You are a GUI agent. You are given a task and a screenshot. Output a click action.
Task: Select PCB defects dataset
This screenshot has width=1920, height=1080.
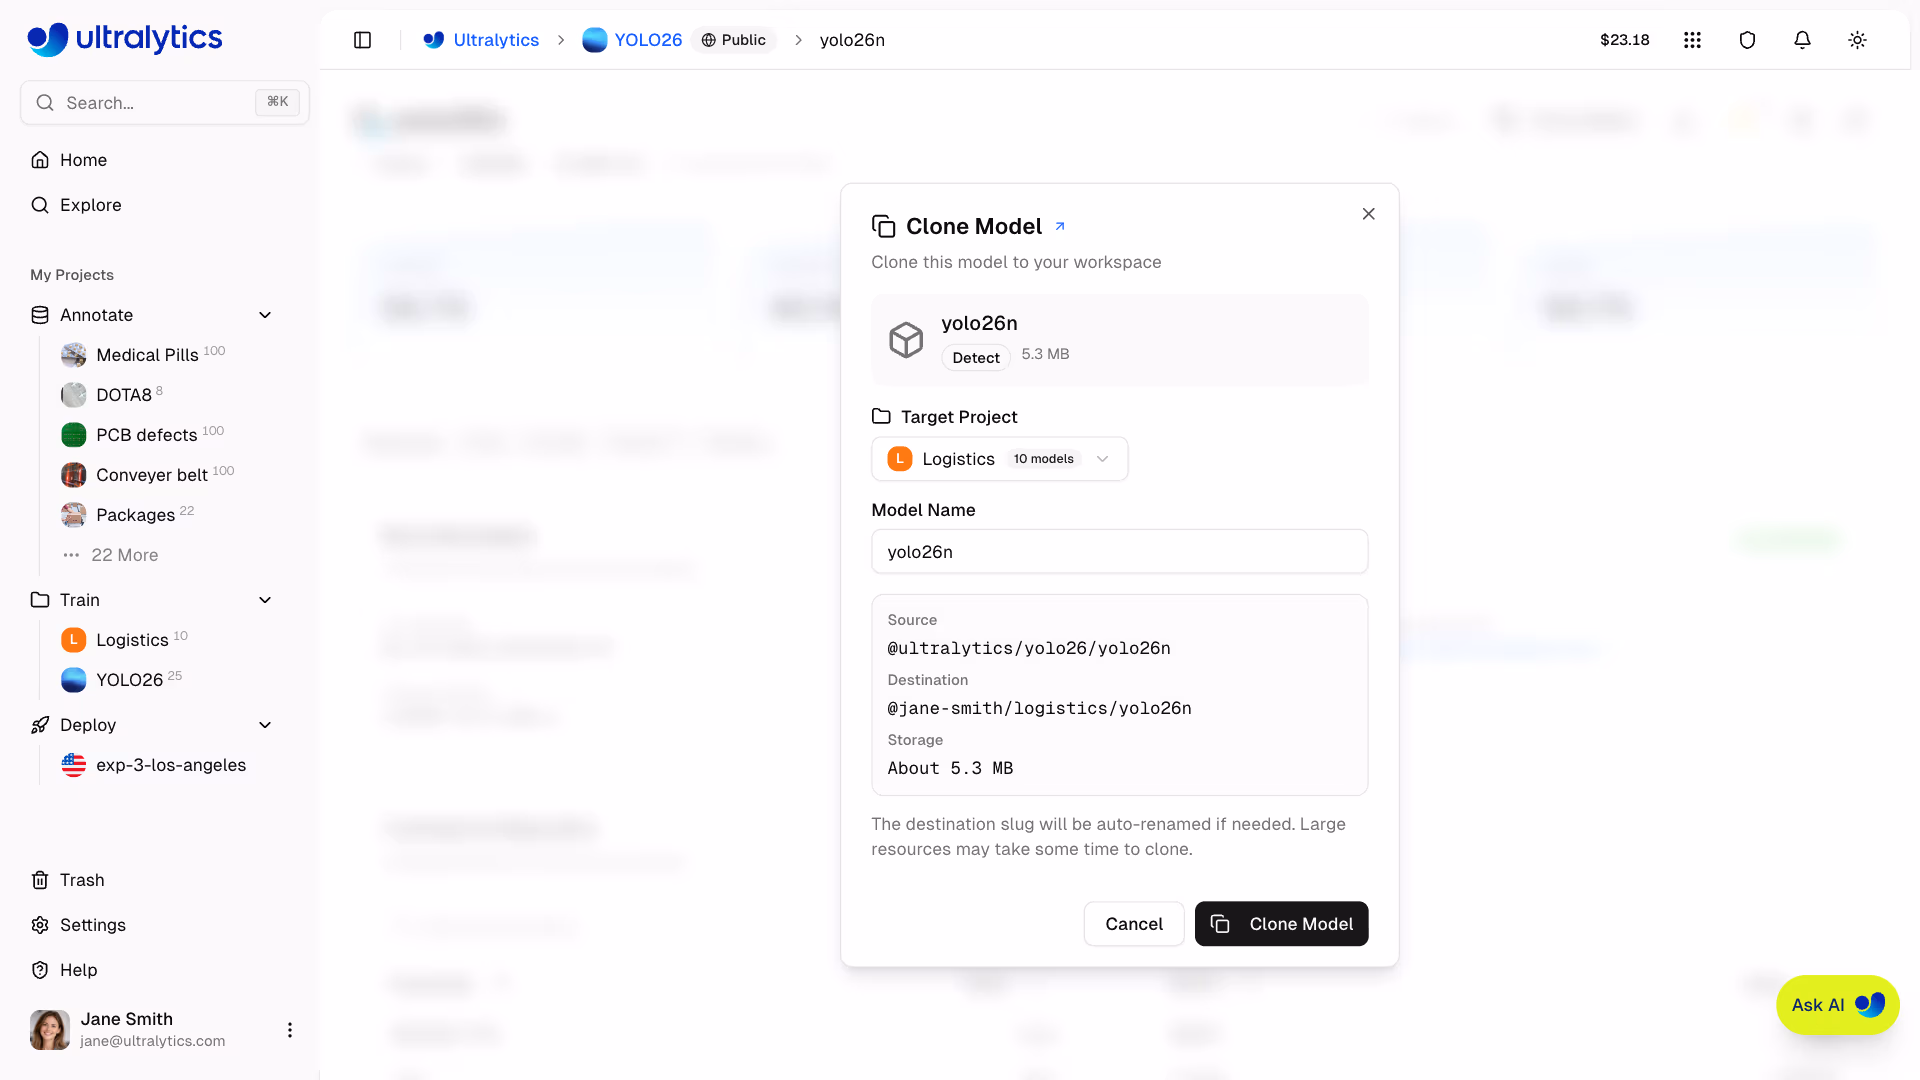click(x=147, y=435)
